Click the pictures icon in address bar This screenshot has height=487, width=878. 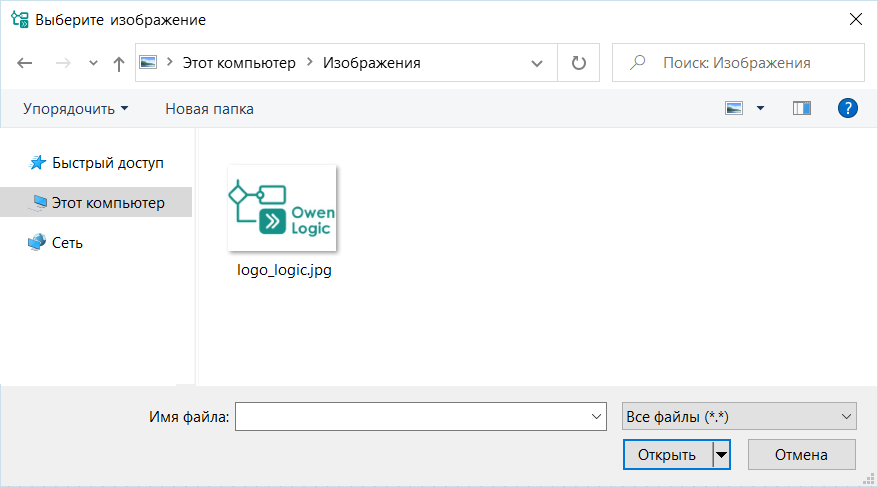click(x=148, y=62)
